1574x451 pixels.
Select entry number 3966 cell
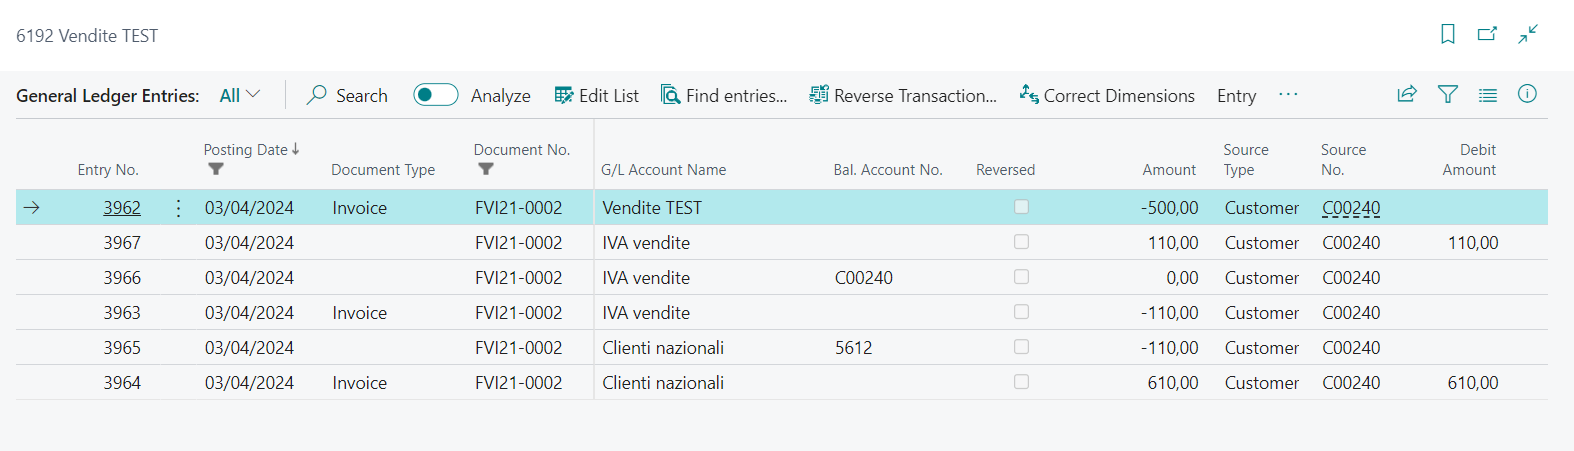pos(122,278)
